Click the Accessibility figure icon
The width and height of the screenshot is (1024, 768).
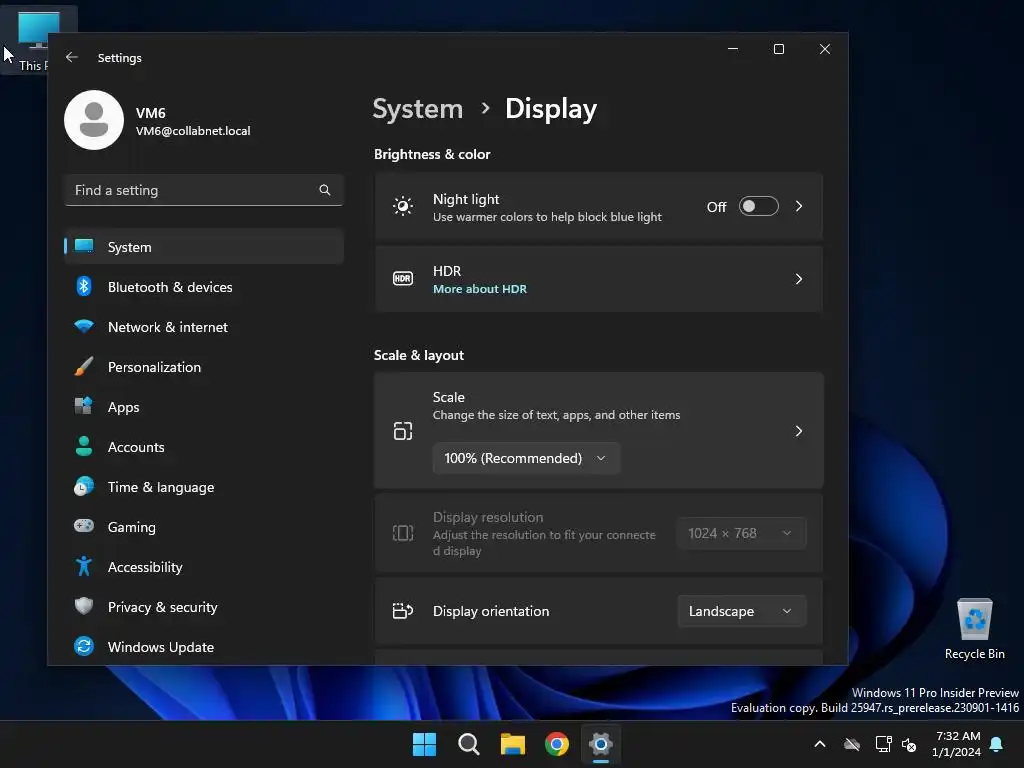[84, 566]
